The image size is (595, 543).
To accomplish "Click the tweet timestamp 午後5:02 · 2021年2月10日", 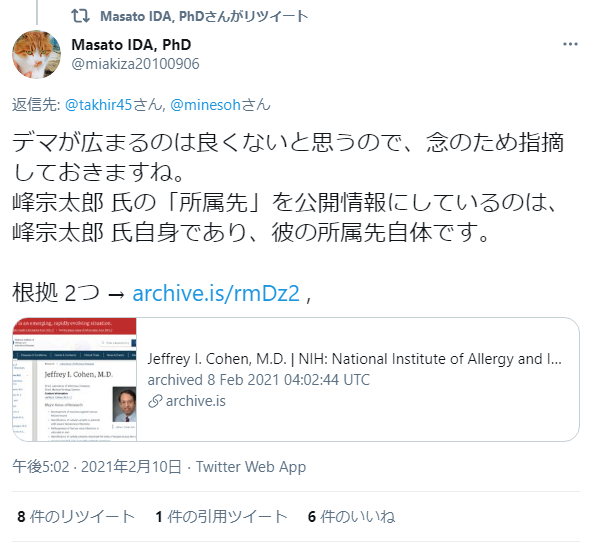I will pyautogui.click(x=97, y=467).
